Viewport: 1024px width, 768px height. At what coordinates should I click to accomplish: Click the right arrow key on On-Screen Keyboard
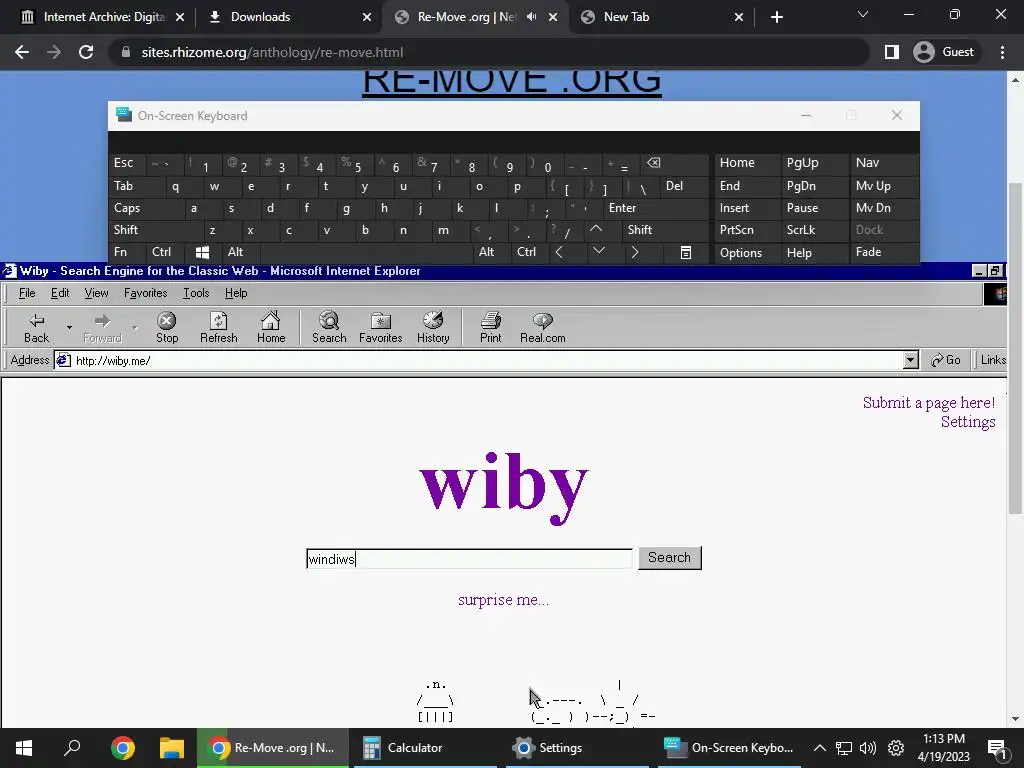pos(634,252)
